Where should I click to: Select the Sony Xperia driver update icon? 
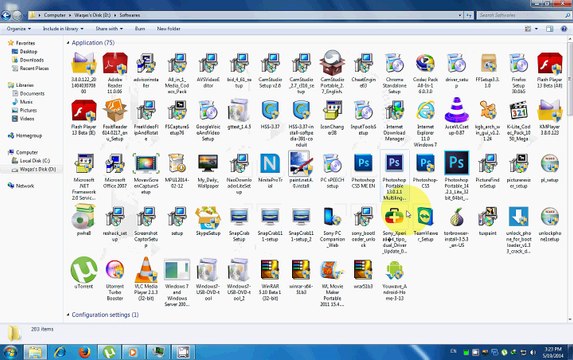[x=394, y=217]
